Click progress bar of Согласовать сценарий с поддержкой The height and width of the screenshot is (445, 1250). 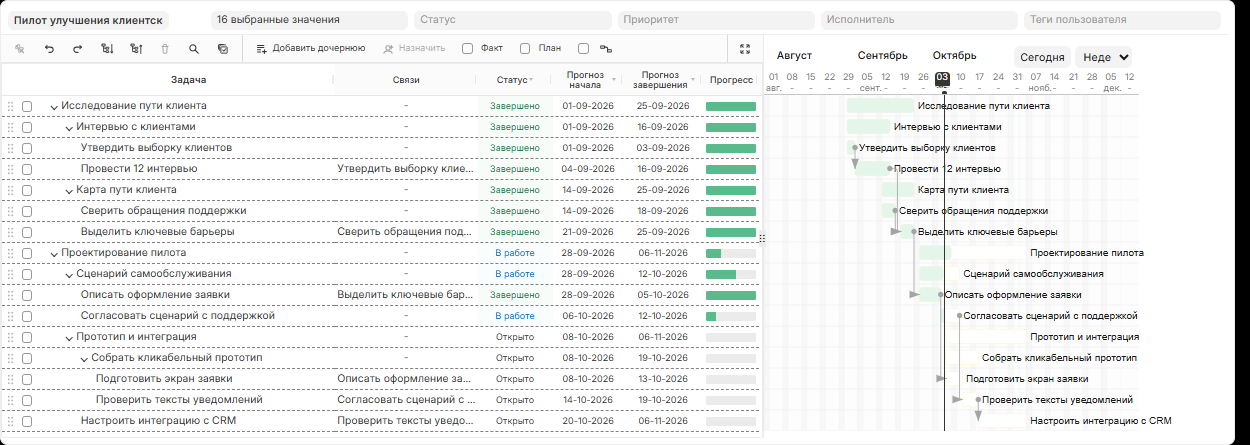coord(731,316)
